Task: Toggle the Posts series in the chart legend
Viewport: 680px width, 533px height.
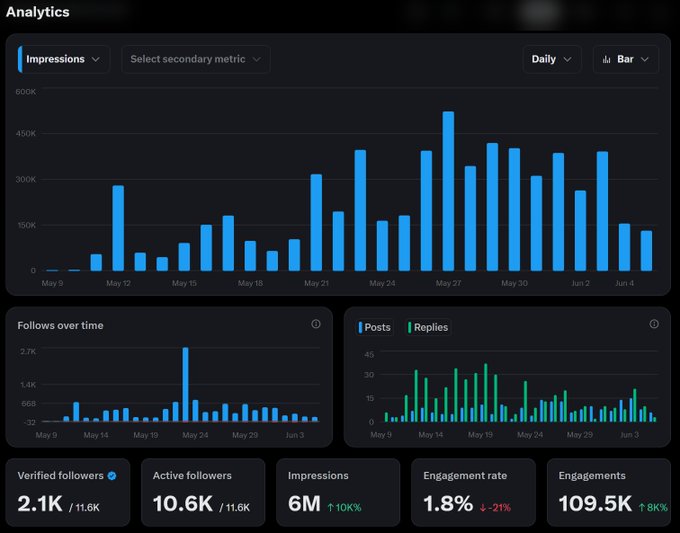Action: click(374, 327)
